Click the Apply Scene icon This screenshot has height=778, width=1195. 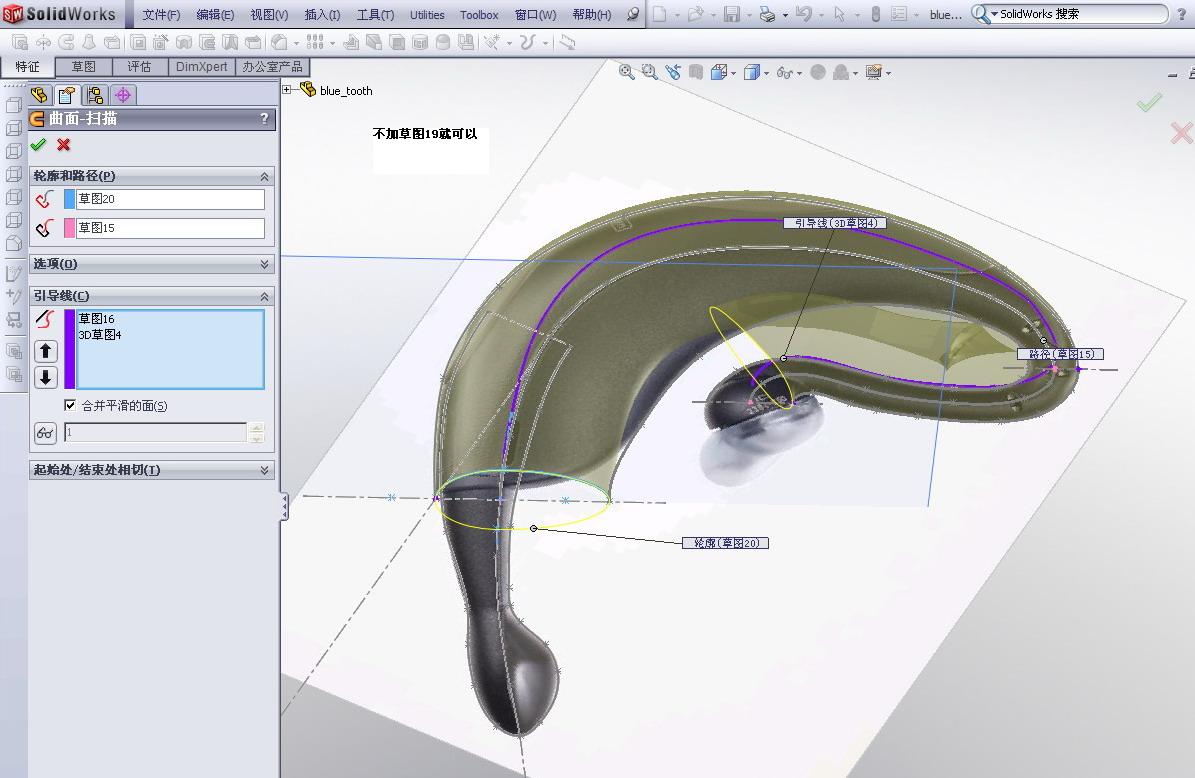pos(841,72)
